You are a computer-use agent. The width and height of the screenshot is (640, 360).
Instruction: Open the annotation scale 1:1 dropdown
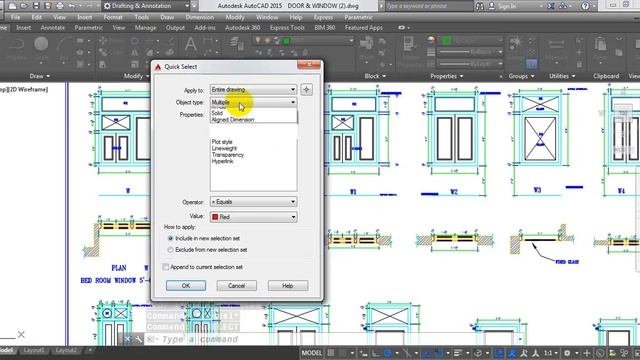tap(551, 353)
